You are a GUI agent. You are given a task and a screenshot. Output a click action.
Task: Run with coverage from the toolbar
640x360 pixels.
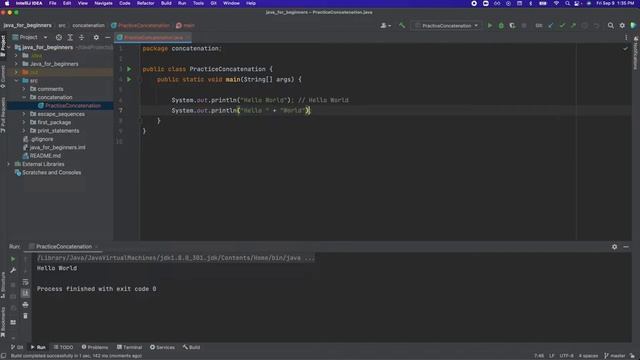512,25
